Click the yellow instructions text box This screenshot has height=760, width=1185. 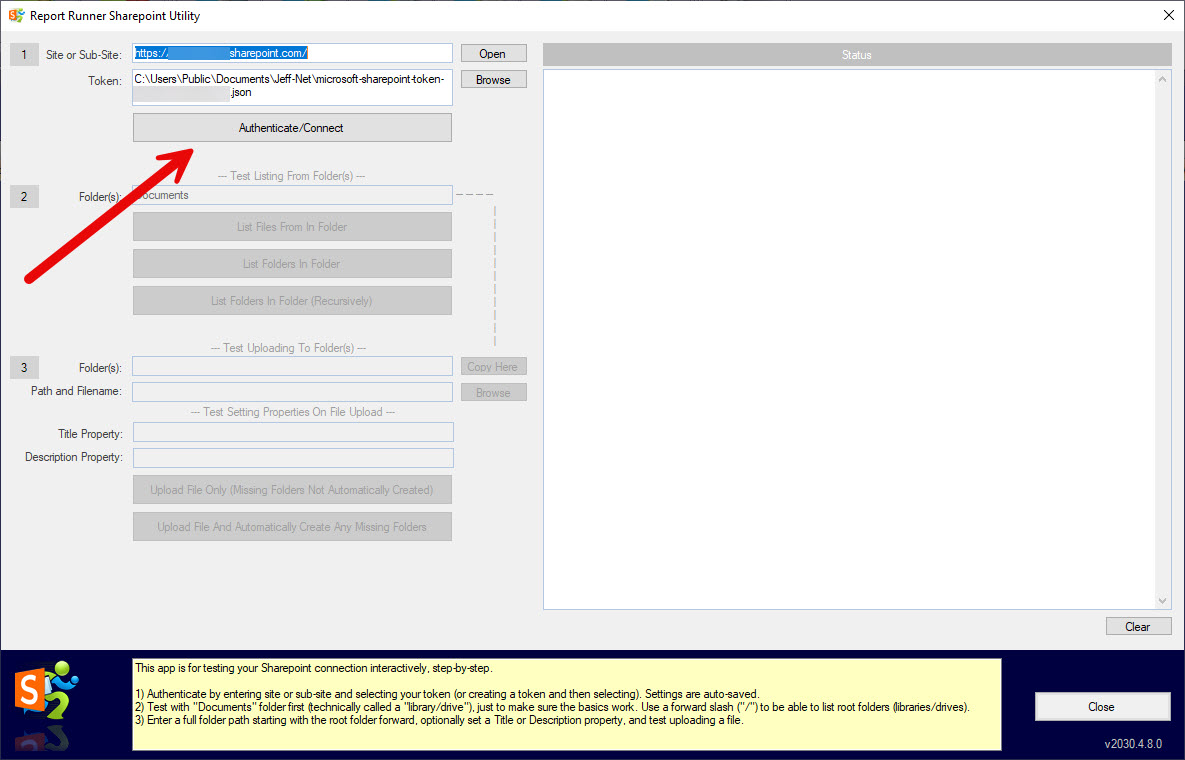(x=566, y=703)
